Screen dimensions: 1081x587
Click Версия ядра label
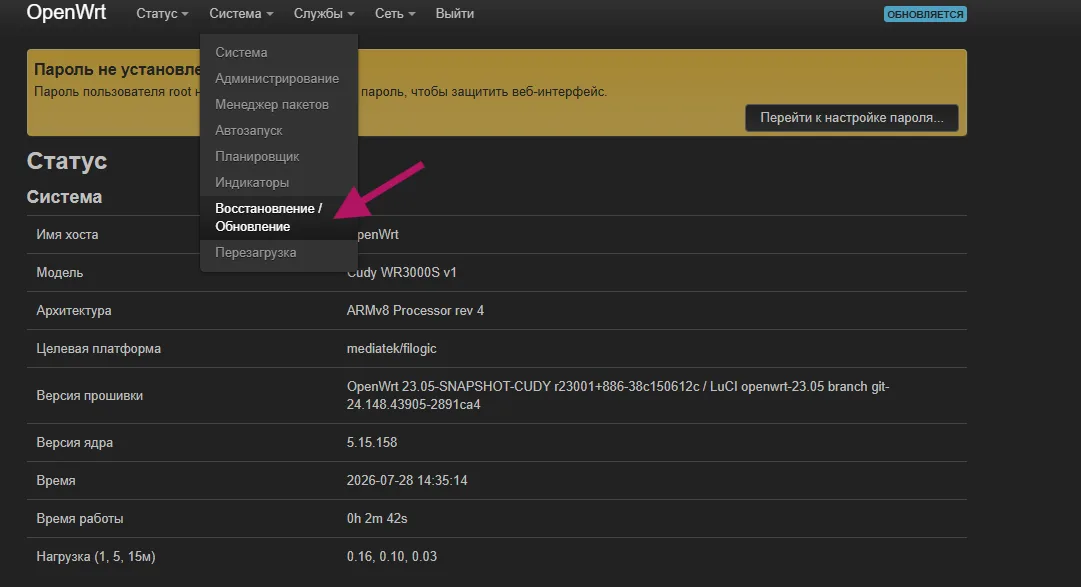tap(74, 442)
